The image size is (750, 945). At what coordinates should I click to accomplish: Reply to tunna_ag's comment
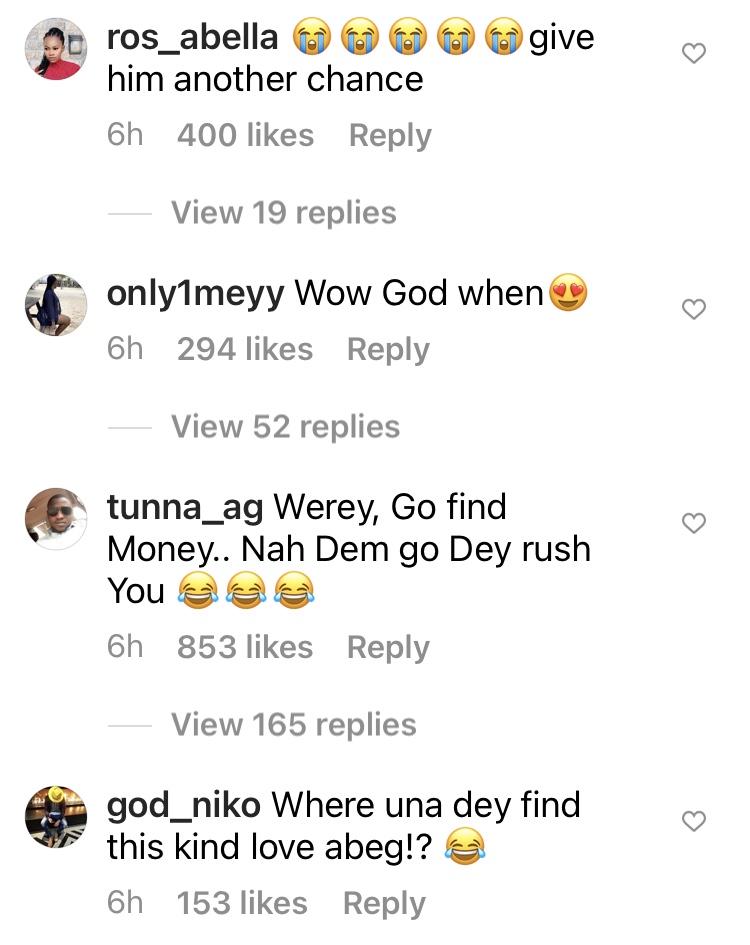[388, 648]
